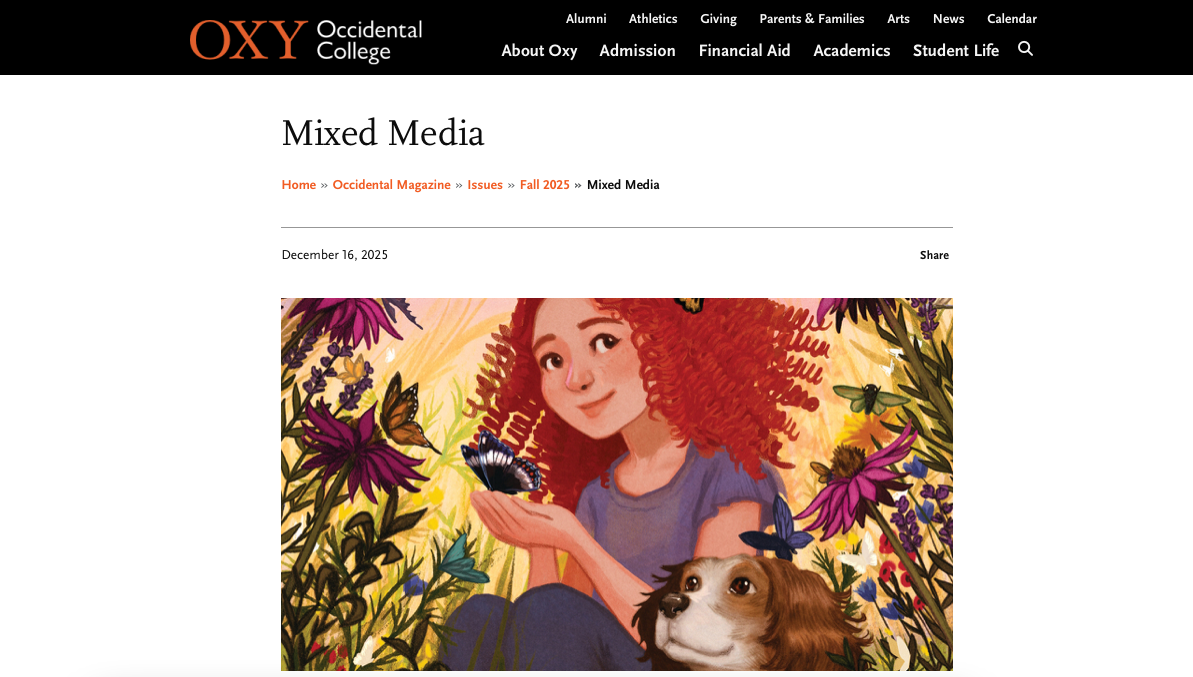The image size is (1193, 677).
Task: Go to Home breadcrumb
Action: tap(298, 185)
